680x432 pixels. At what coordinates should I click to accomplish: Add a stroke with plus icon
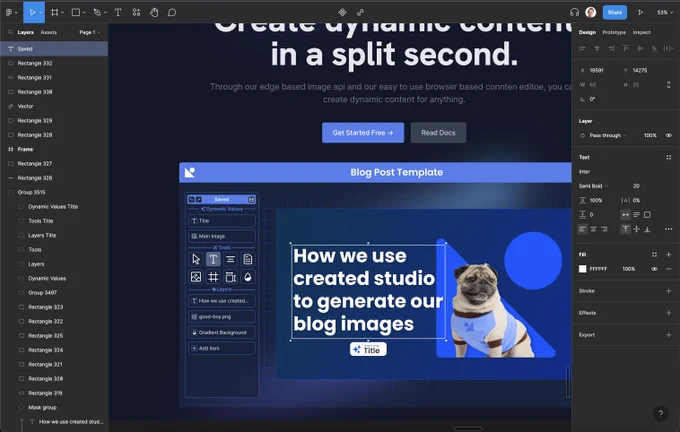(x=668, y=291)
